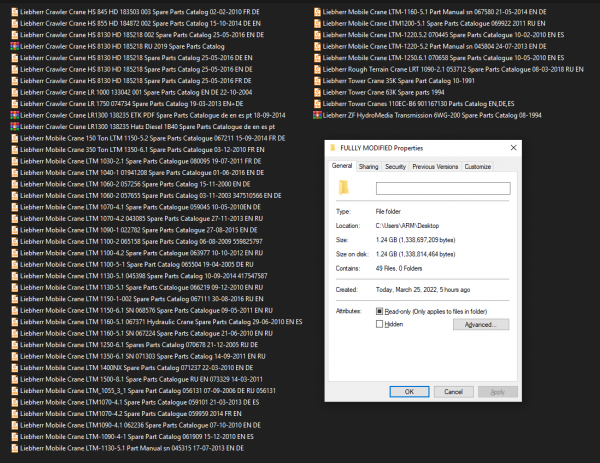
Task: Open the Customize tab
Action: click(x=478, y=166)
